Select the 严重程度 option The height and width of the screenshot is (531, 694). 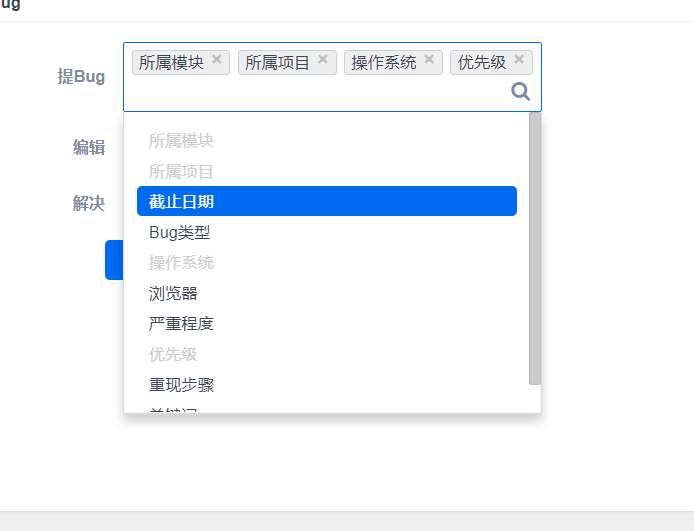(x=181, y=324)
